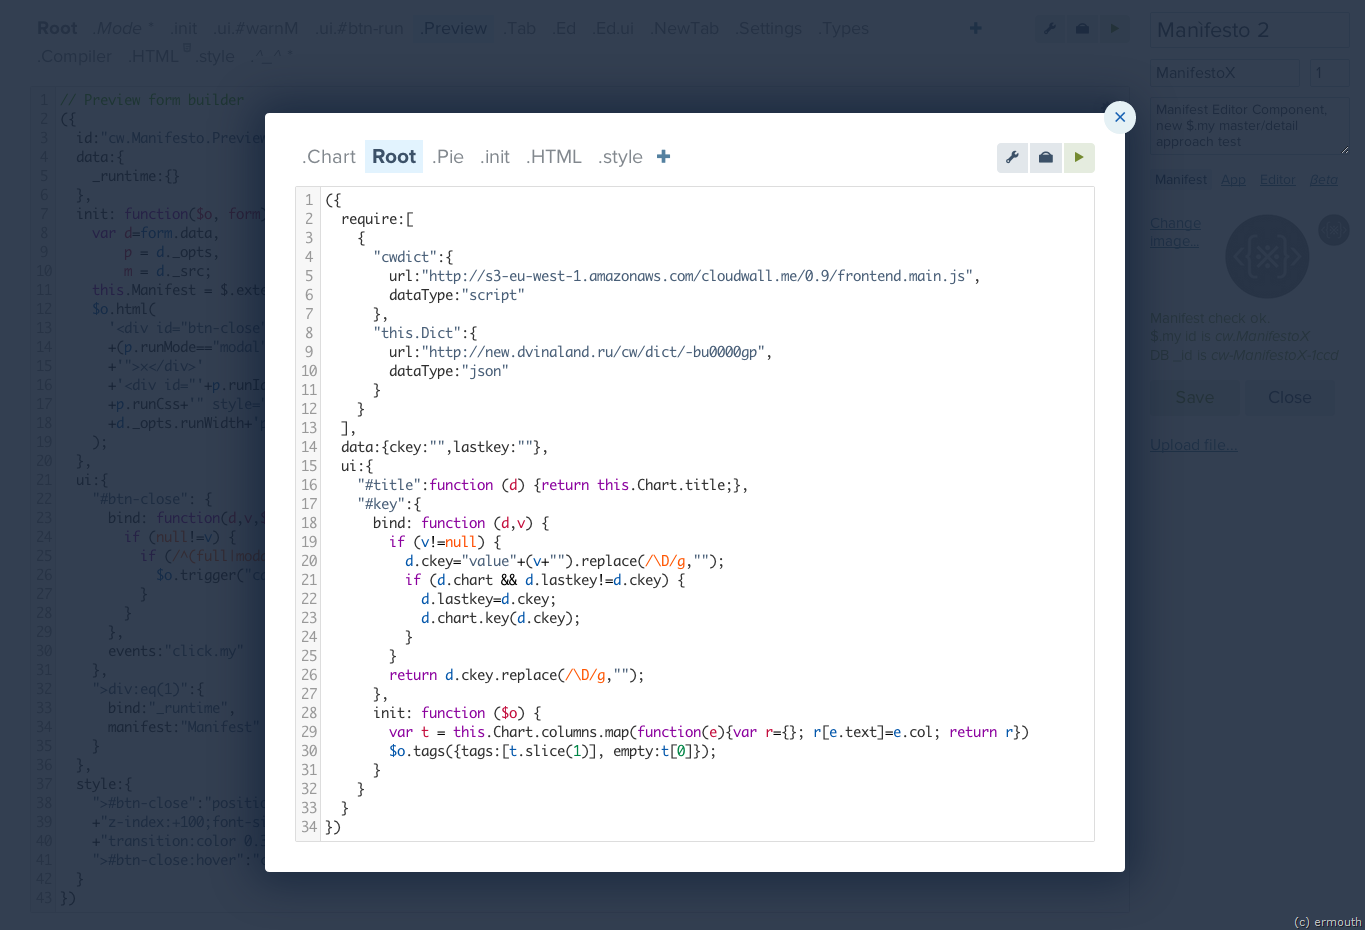1365x930 pixels.
Task: Add a tab with the background editor's plus icon
Action: [x=975, y=28]
